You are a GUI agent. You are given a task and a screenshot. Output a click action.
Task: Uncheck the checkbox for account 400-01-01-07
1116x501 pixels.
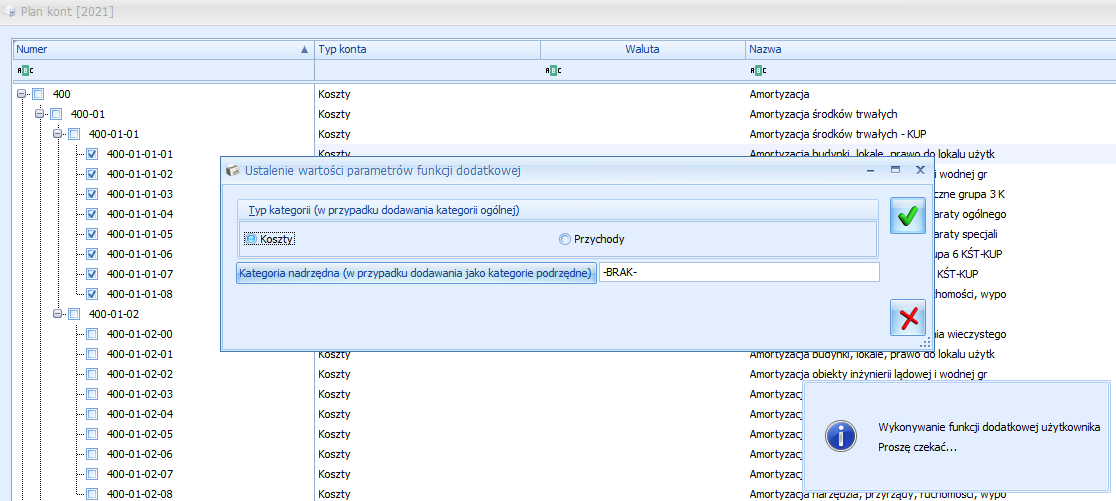(x=92, y=273)
